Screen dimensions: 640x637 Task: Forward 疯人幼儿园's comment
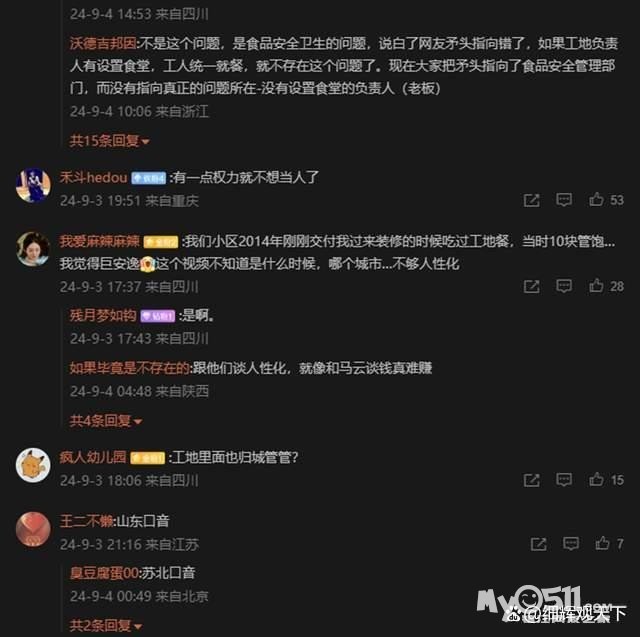[531, 480]
